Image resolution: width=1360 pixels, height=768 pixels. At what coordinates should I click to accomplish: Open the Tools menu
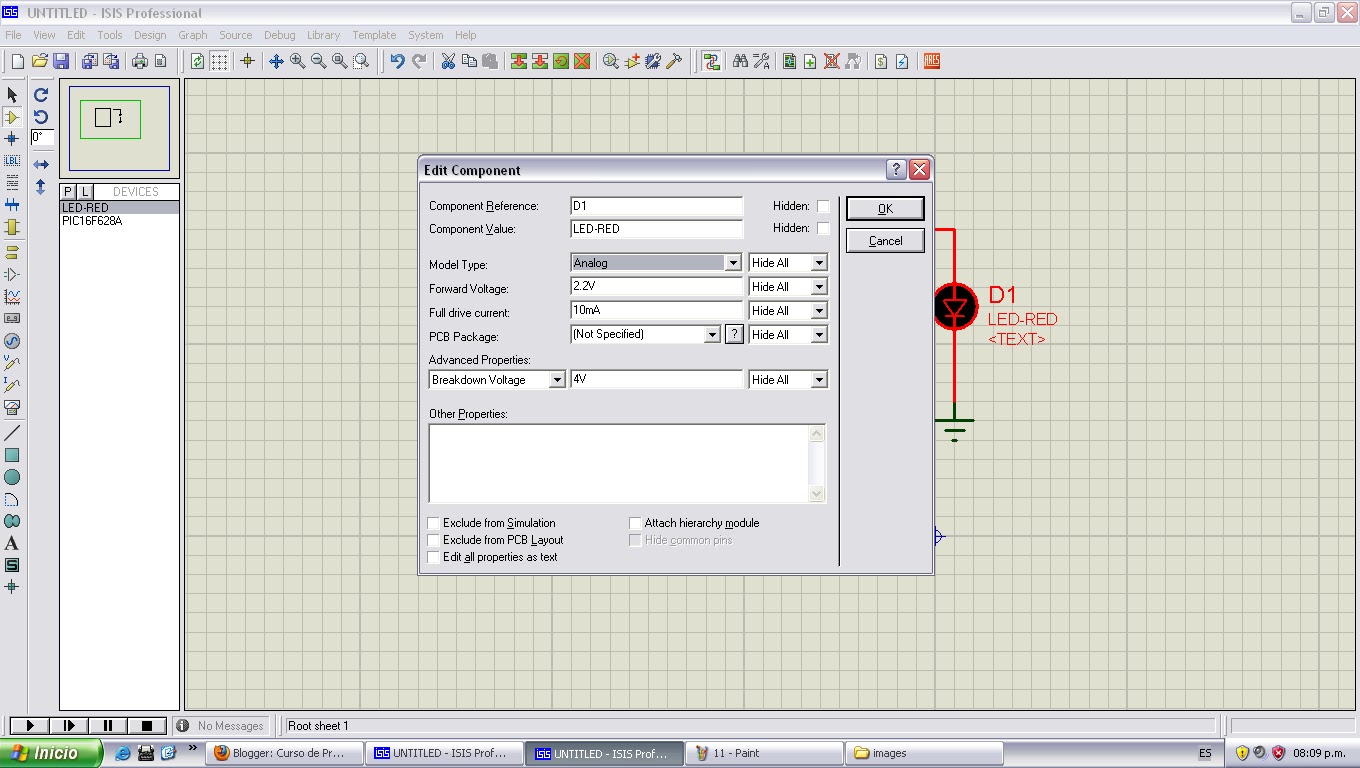pos(110,35)
